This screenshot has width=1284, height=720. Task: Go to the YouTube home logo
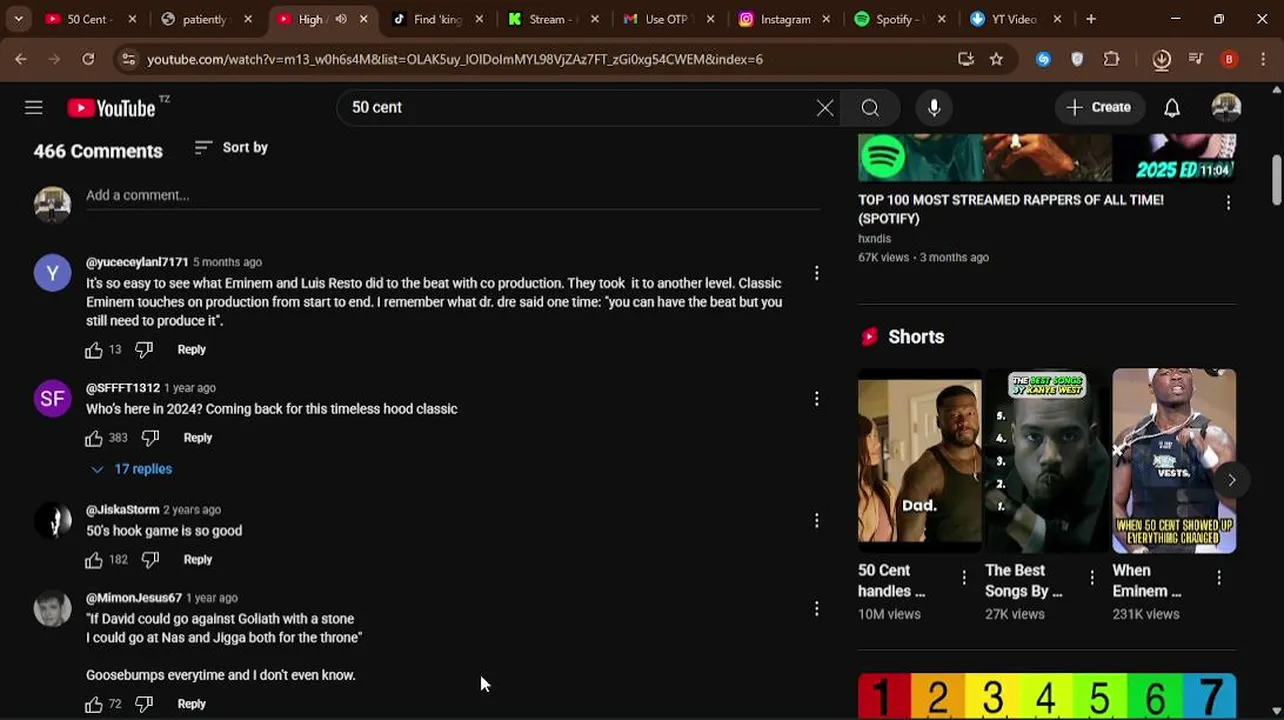[x=111, y=108]
